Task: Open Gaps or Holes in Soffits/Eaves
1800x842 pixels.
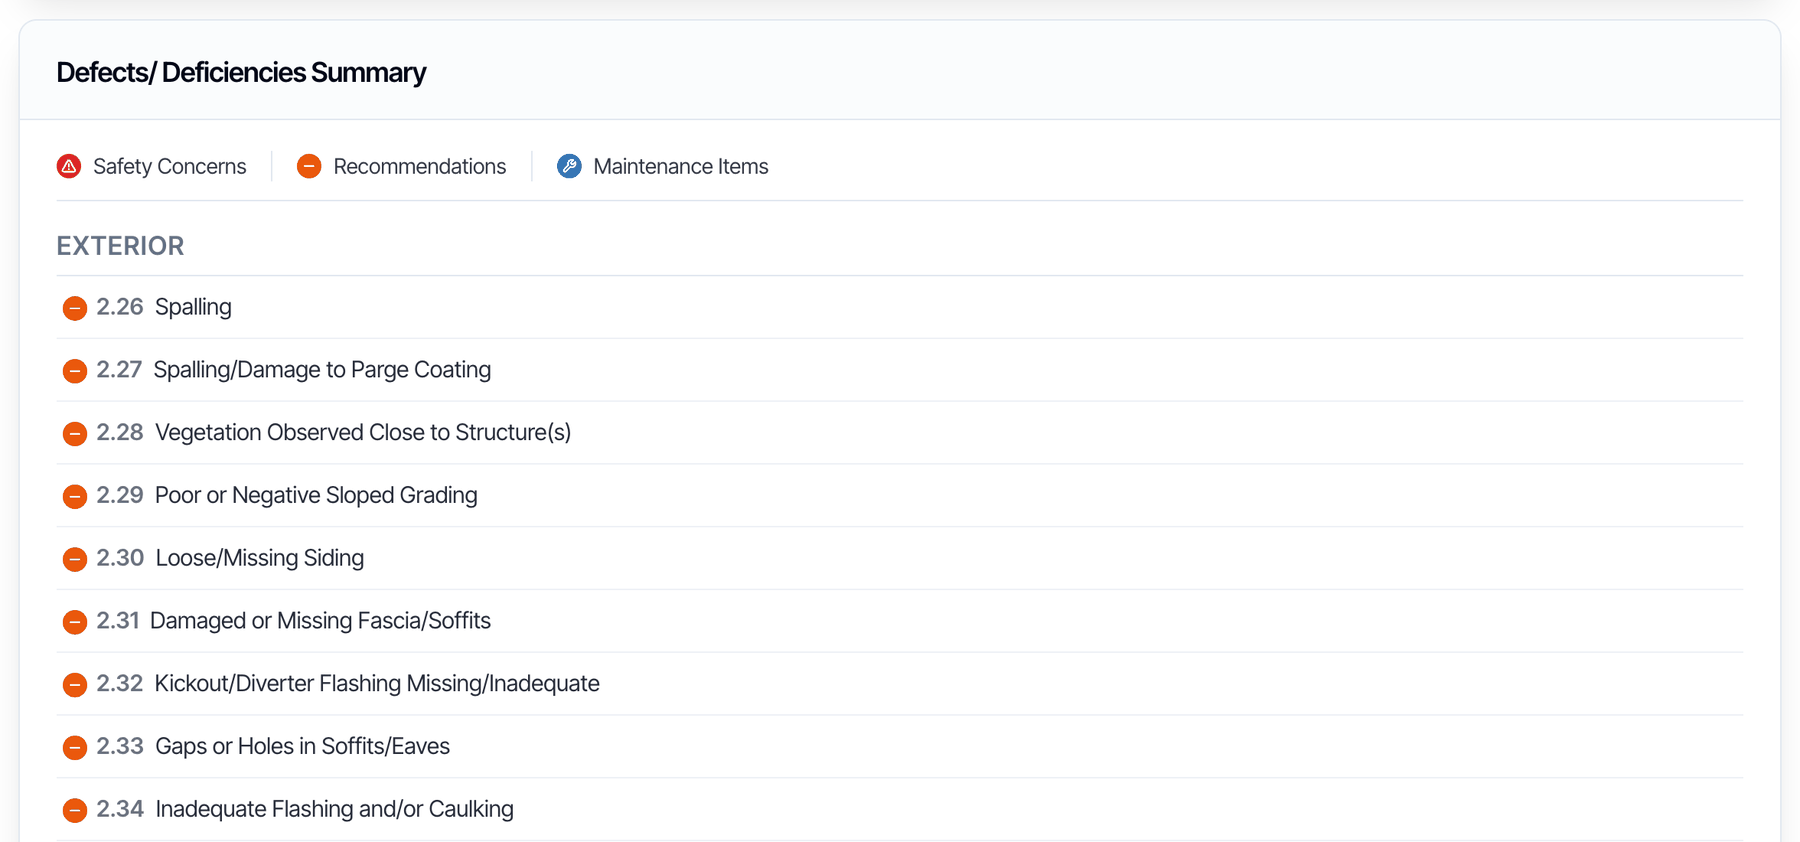Action: pos(302,746)
